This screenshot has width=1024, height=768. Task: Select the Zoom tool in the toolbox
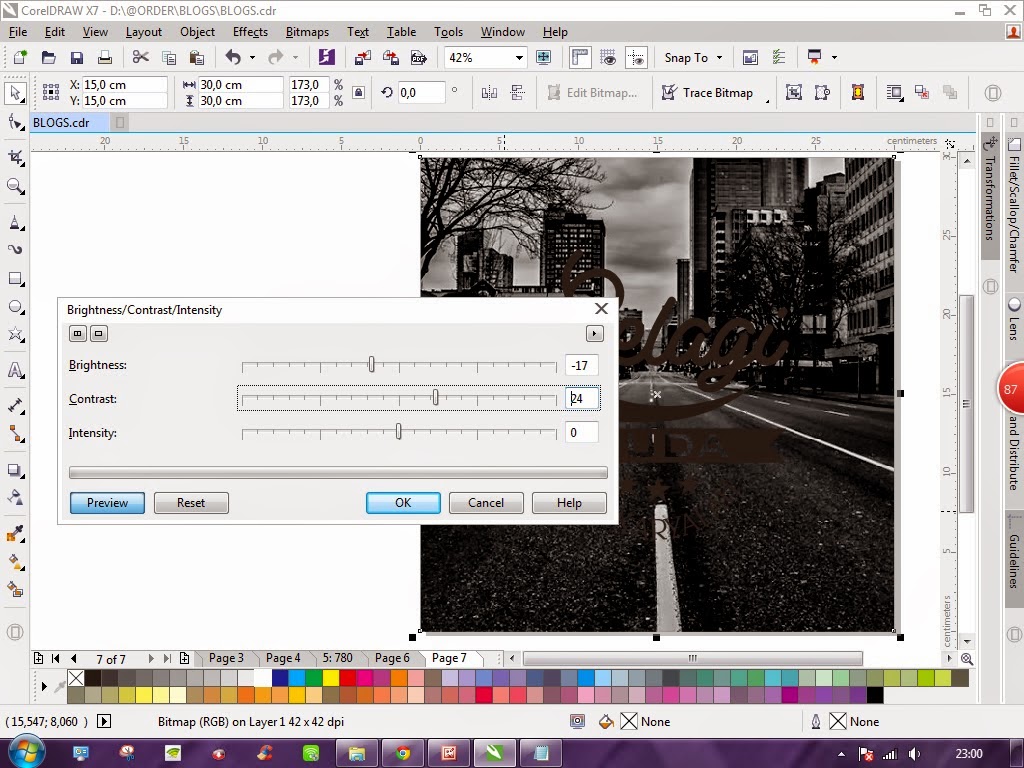click(x=14, y=186)
